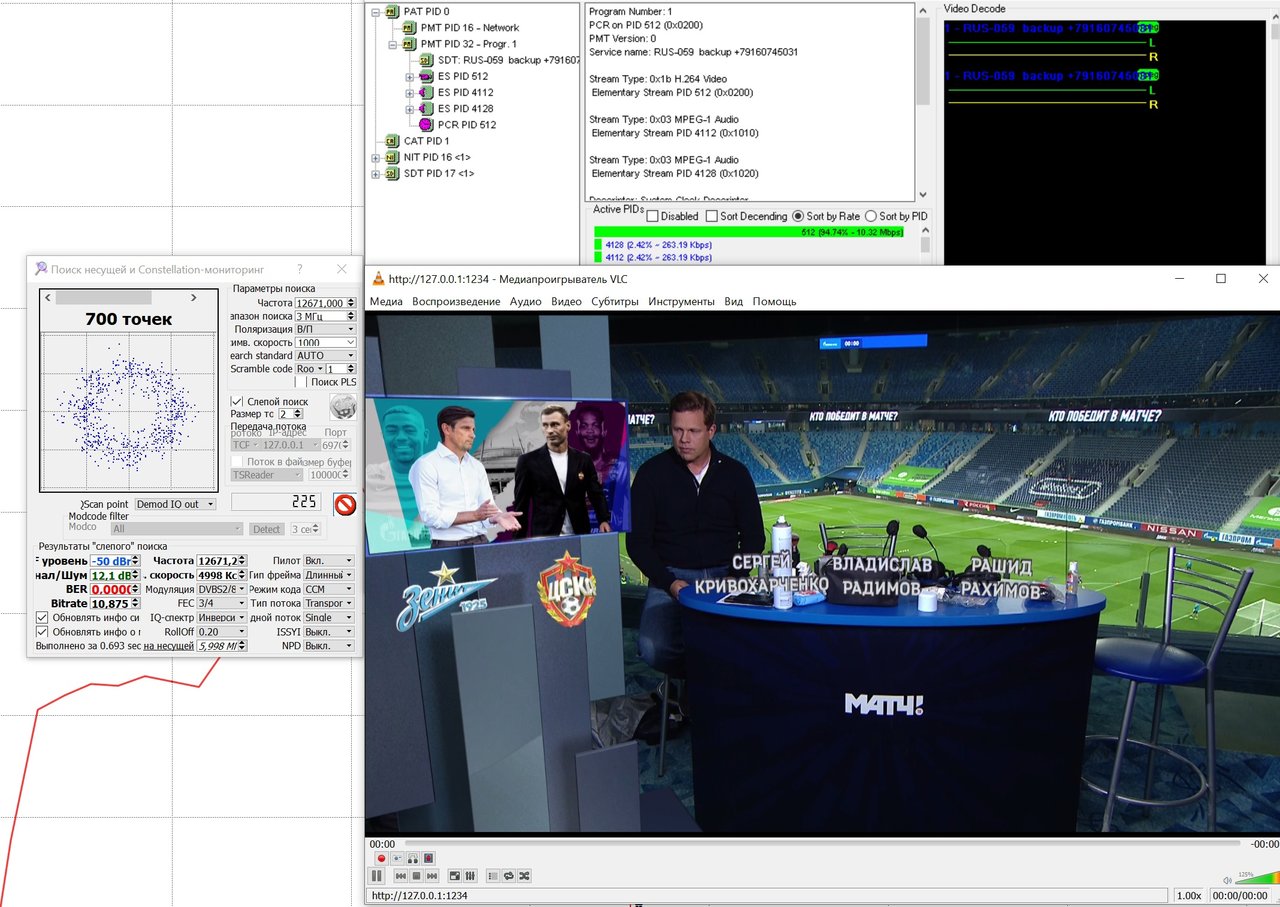Image resolution: width=1280 pixels, height=907 pixels.
Task: Open the Инструменты menu in VLC
Action: tap(681, 301)
